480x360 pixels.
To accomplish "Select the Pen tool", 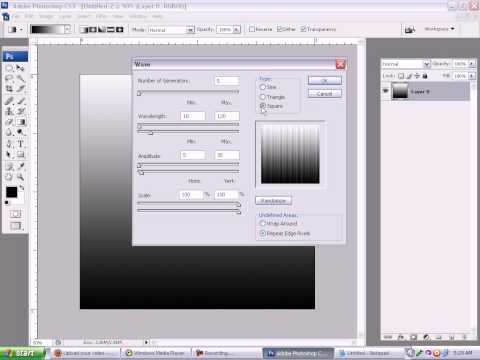I will coord(9,144).
